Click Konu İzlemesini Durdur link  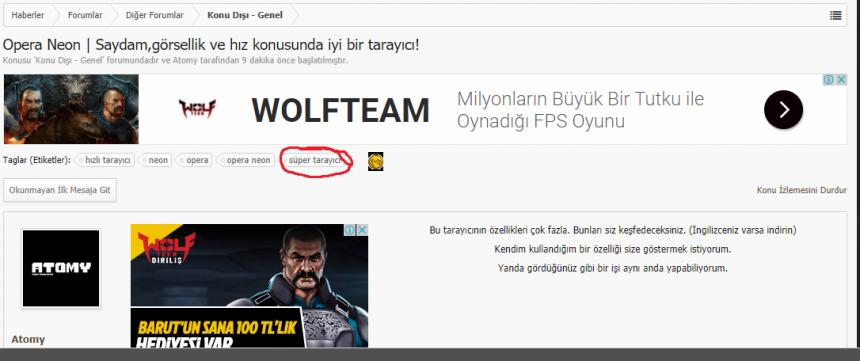[802, 190]
